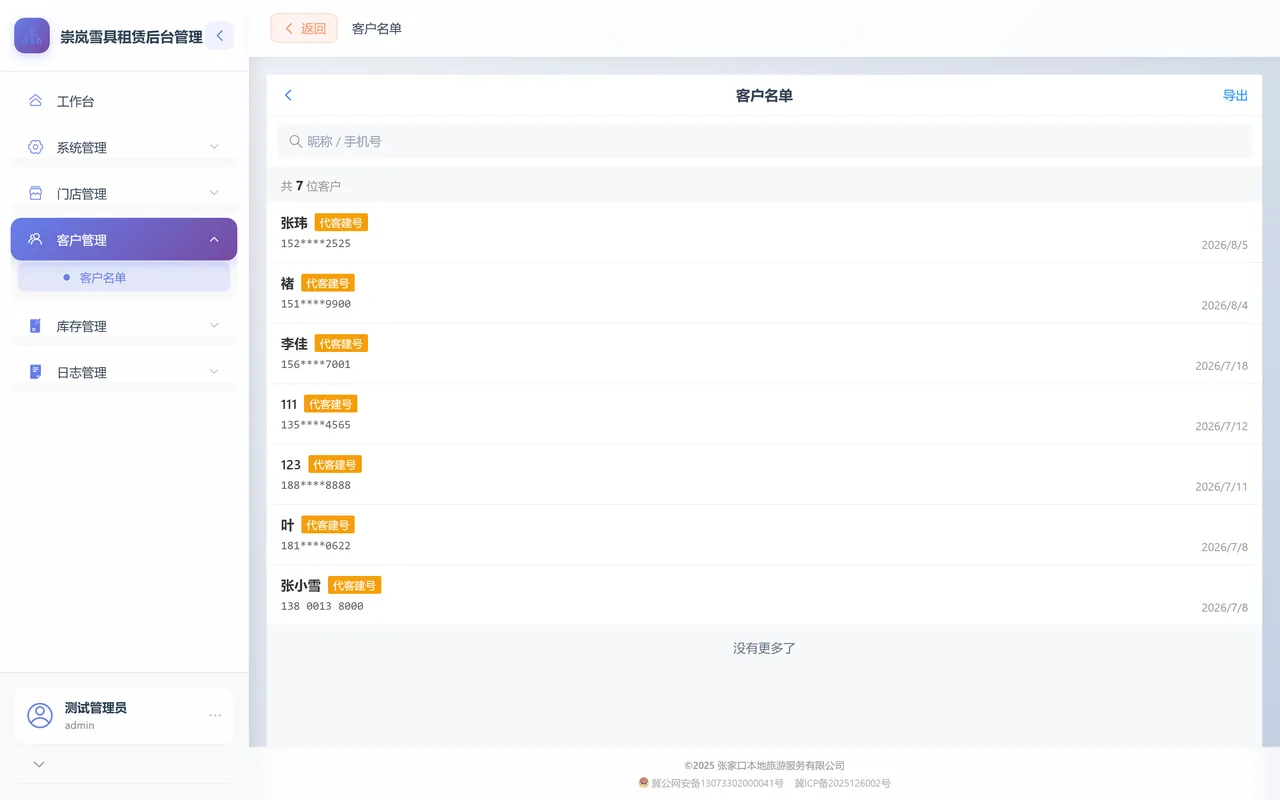The image size is (1280, 800).
Task: Open the 库存管理 menu item
Action: pos(124,326)
